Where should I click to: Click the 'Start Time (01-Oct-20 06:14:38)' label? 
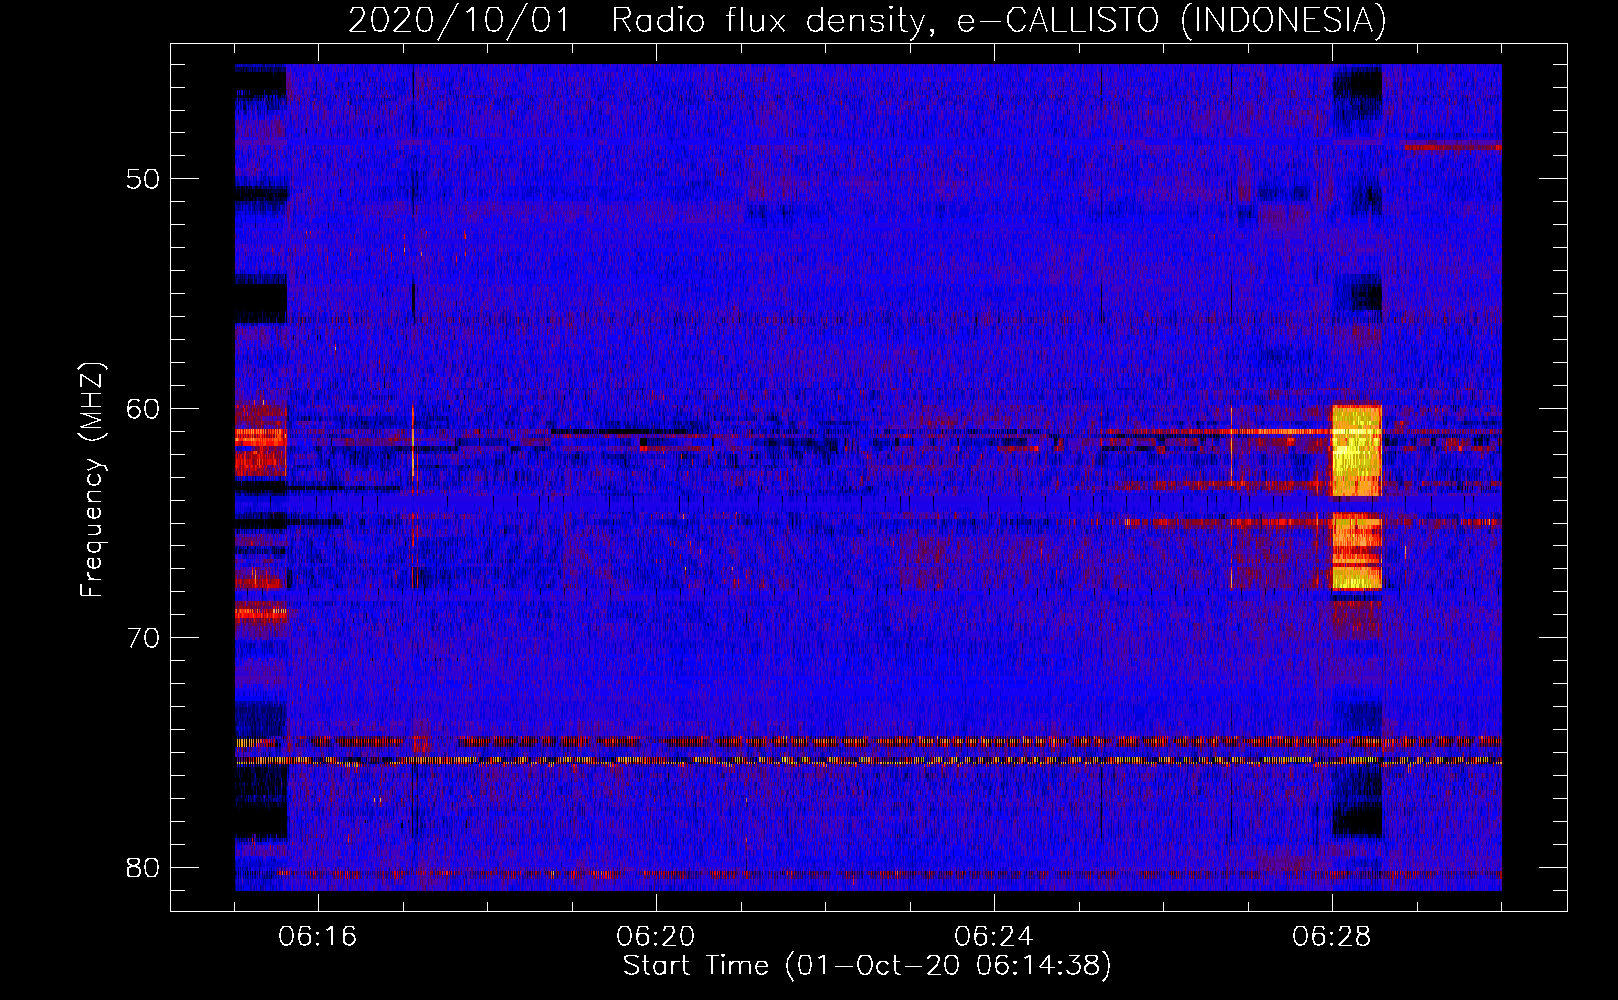tap(867, 966)
